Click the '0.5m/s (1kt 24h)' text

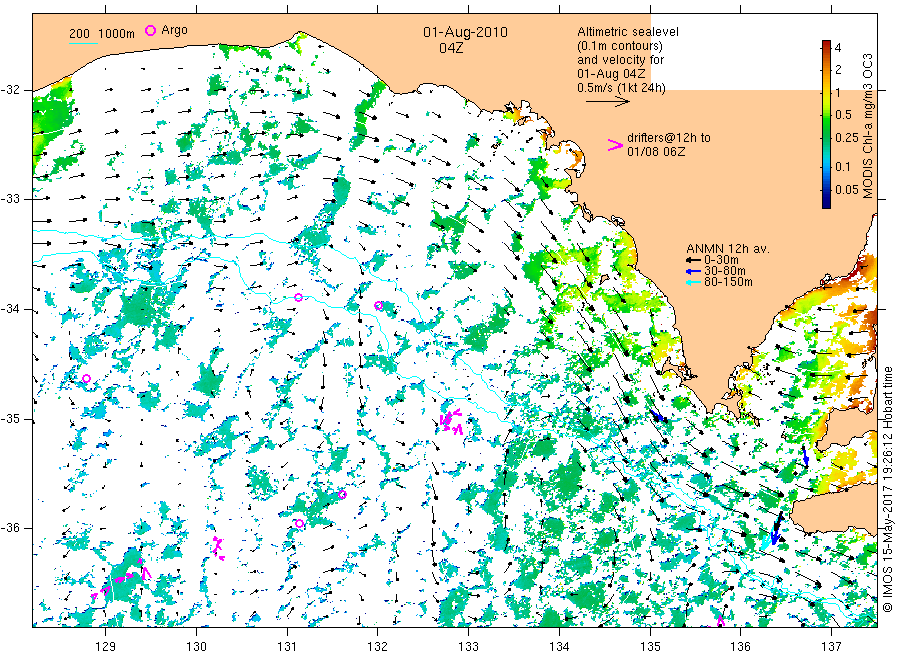pyautogui.click(x=621, y=88)
